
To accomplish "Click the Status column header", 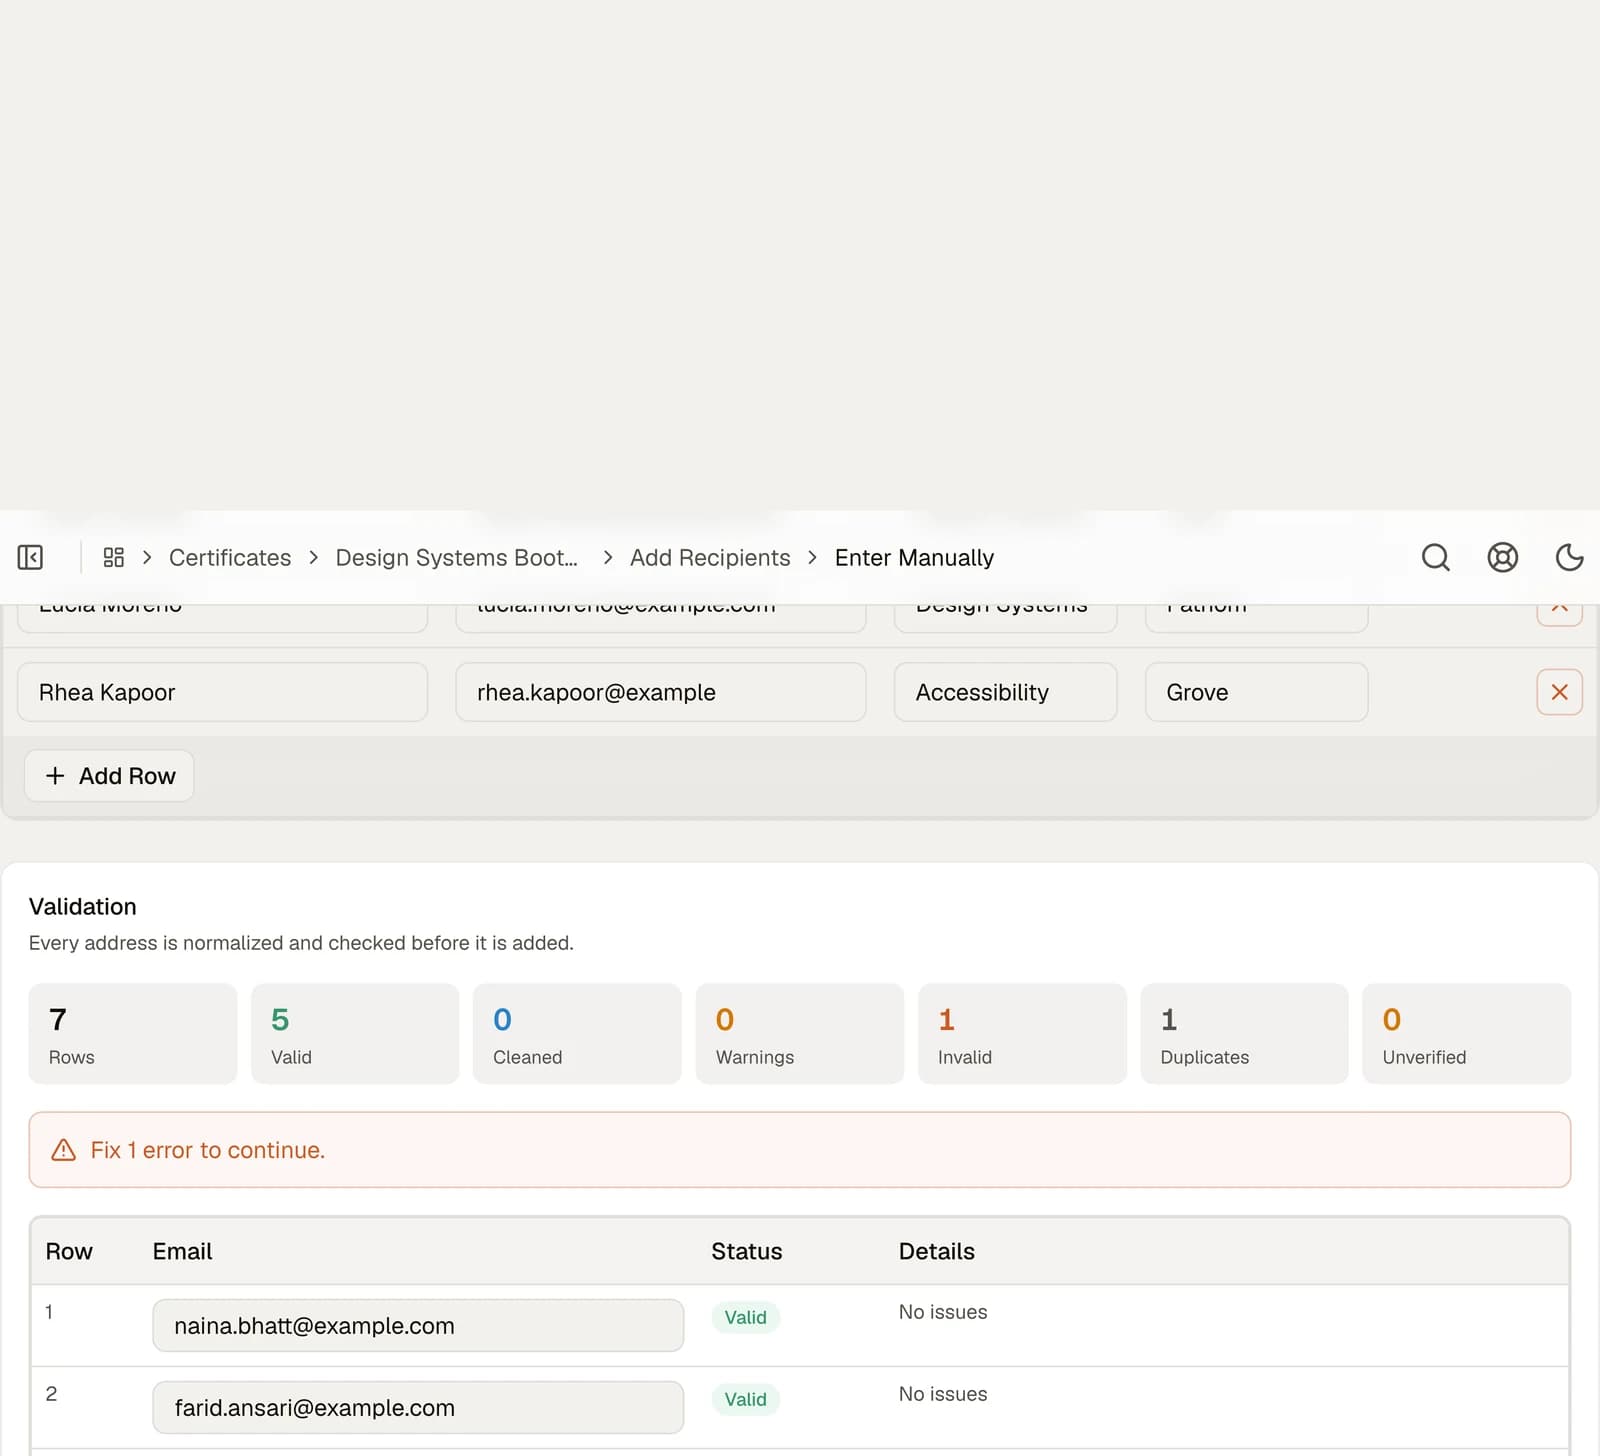I will [x=747, y=1252].
